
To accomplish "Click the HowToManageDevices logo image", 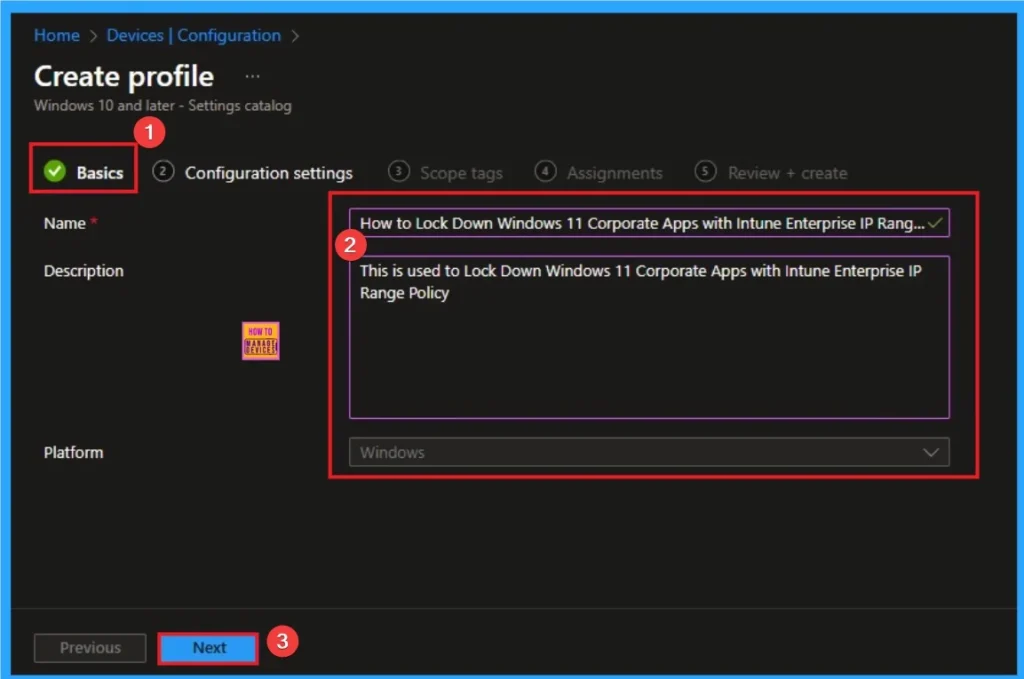I will point(259,340).
